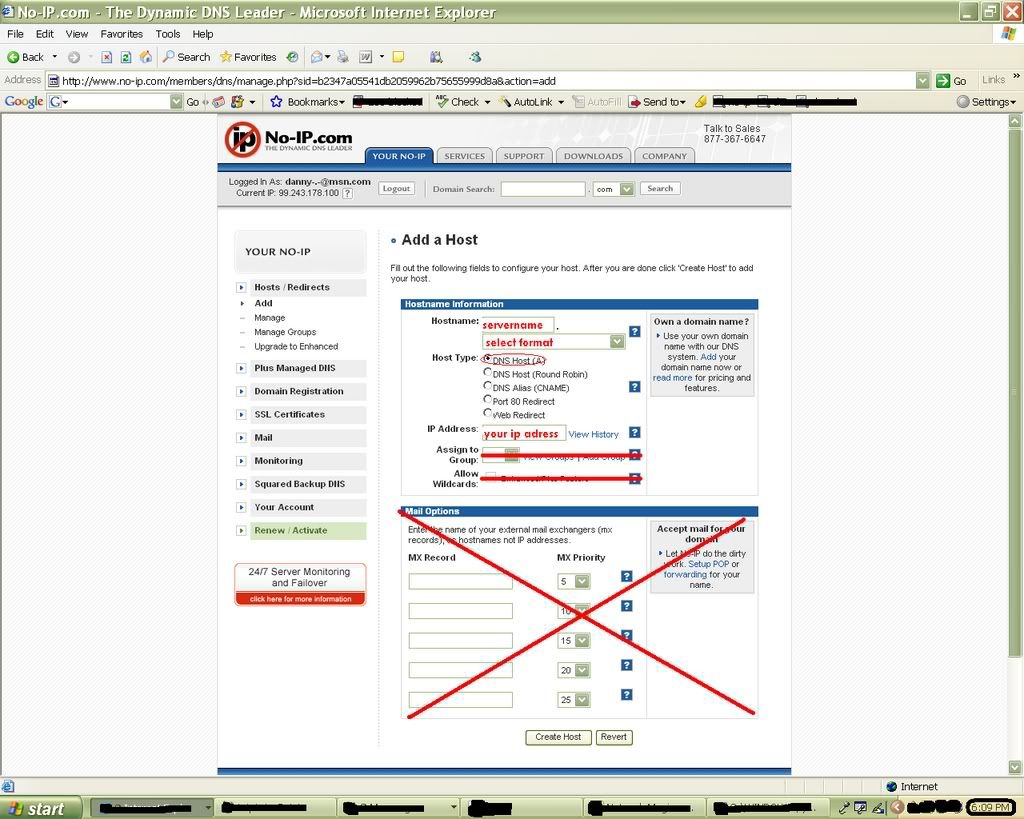Select DNS Alias (CNAME) radio button

[x=487, y=386]
